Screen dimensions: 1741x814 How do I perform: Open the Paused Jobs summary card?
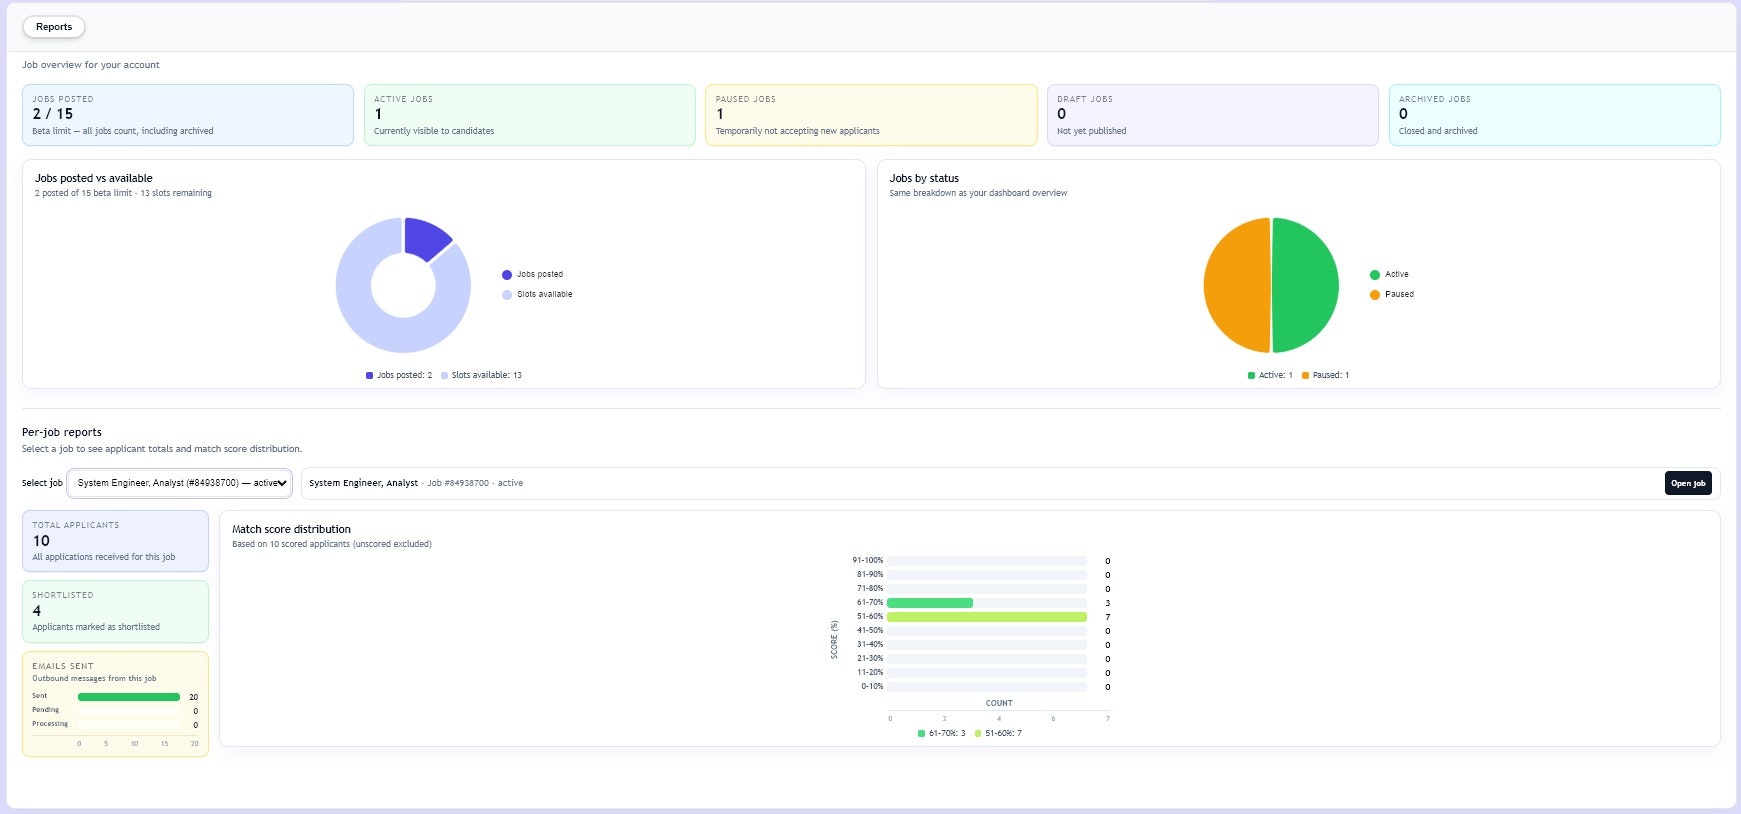point(871,115)
